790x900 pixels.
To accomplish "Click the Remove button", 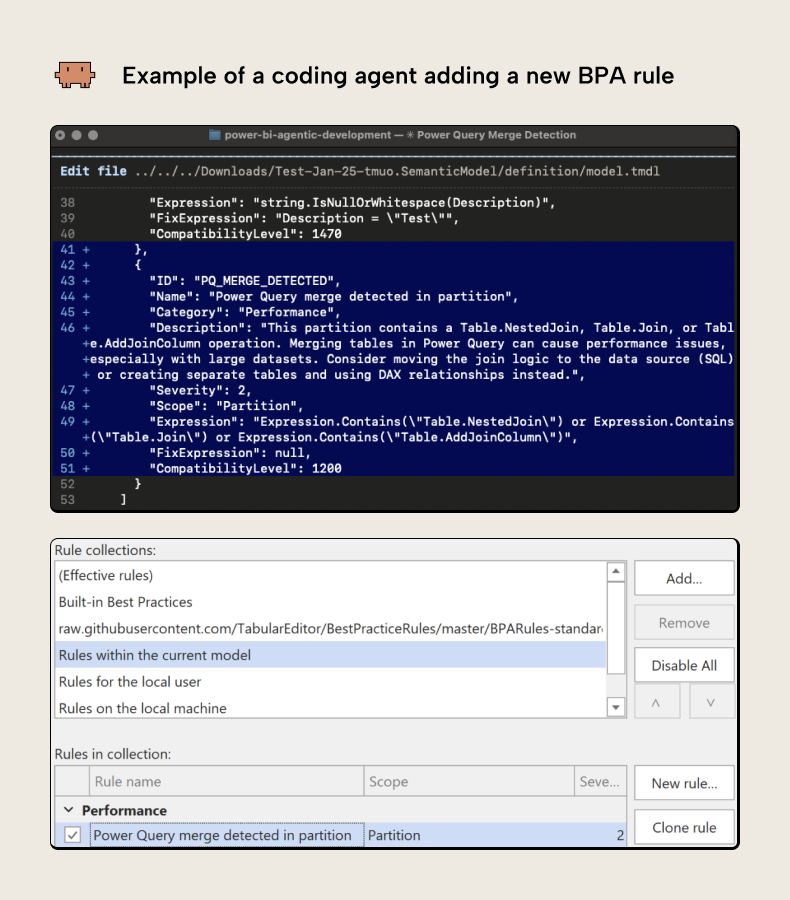I will click(684, 621).
